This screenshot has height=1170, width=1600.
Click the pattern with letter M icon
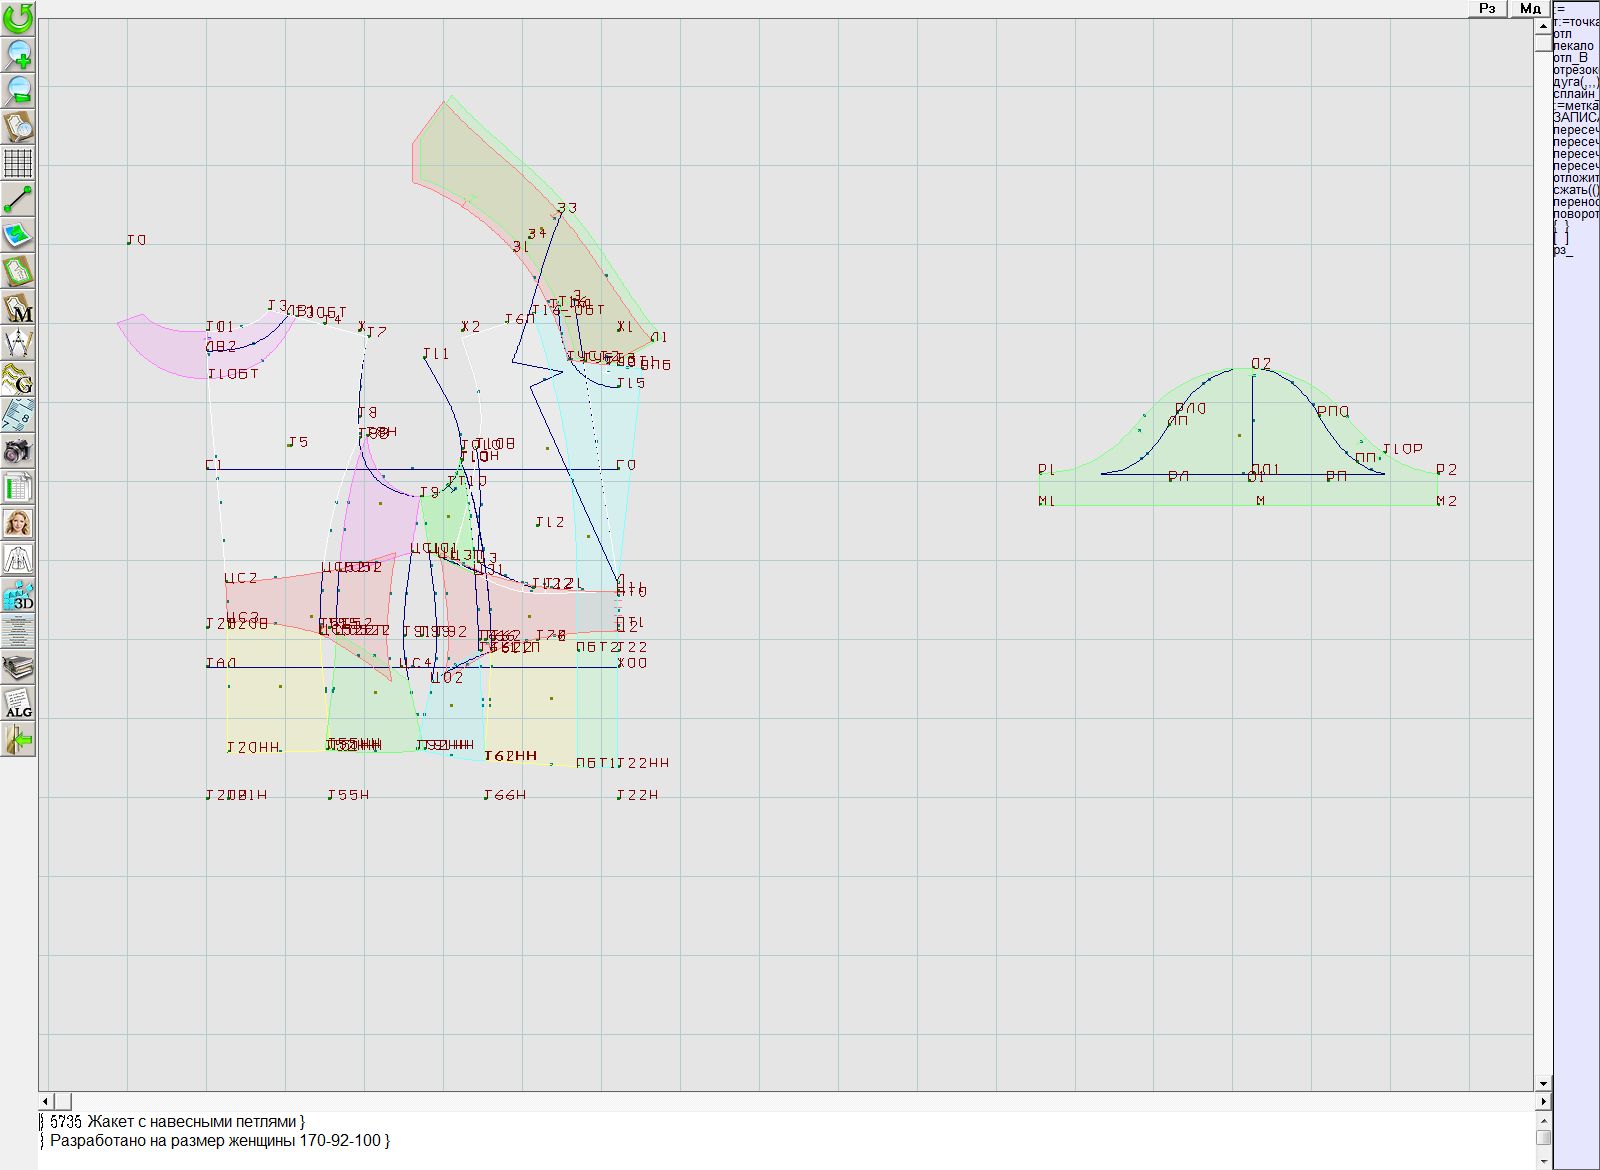click(18, 307)
